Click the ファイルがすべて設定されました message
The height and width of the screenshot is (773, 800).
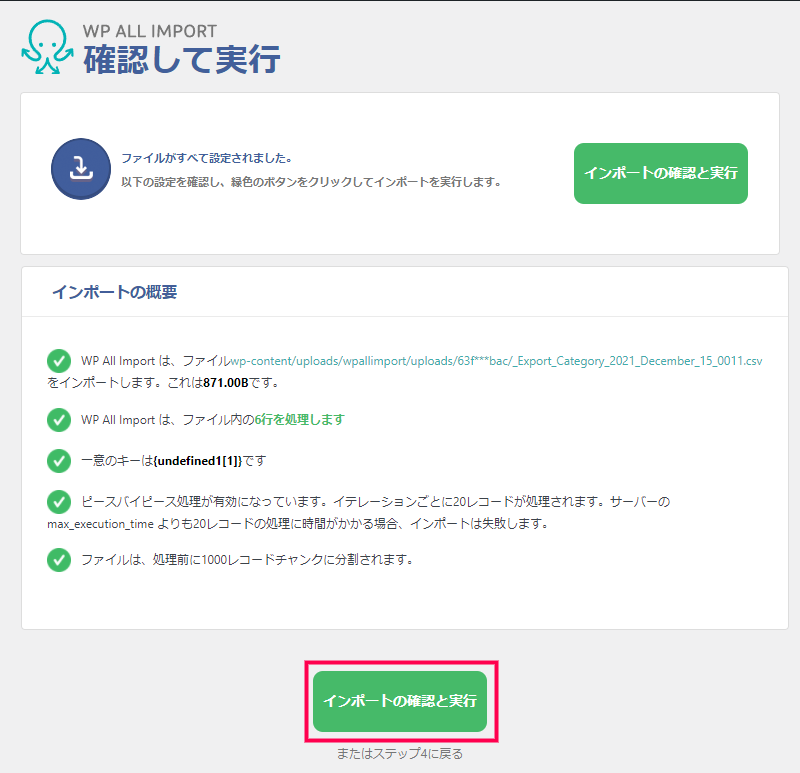click(207, 158)
